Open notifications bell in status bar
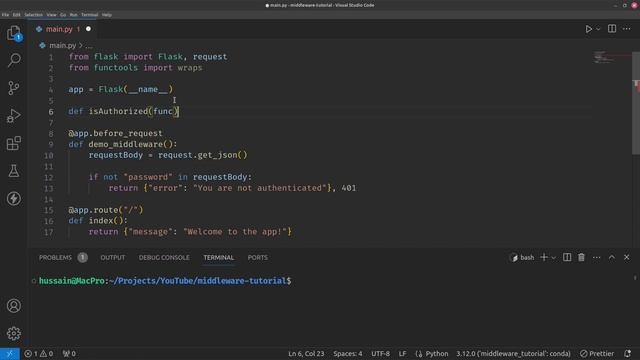 click(627, 353)
